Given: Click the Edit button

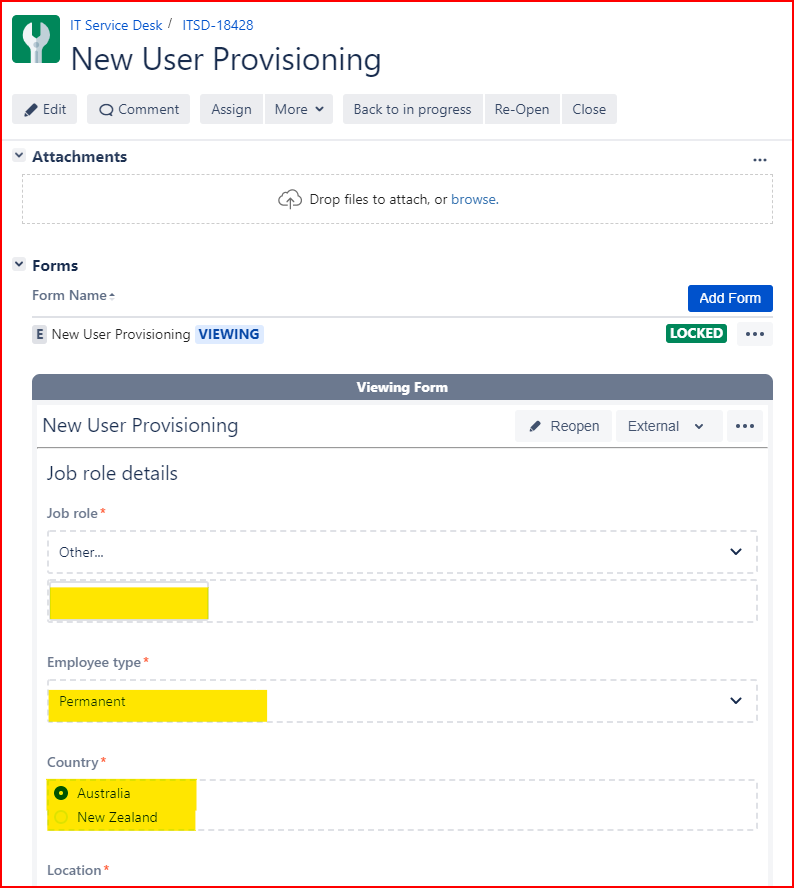Looking at the screenshot, I should click(x=44, y=109).
